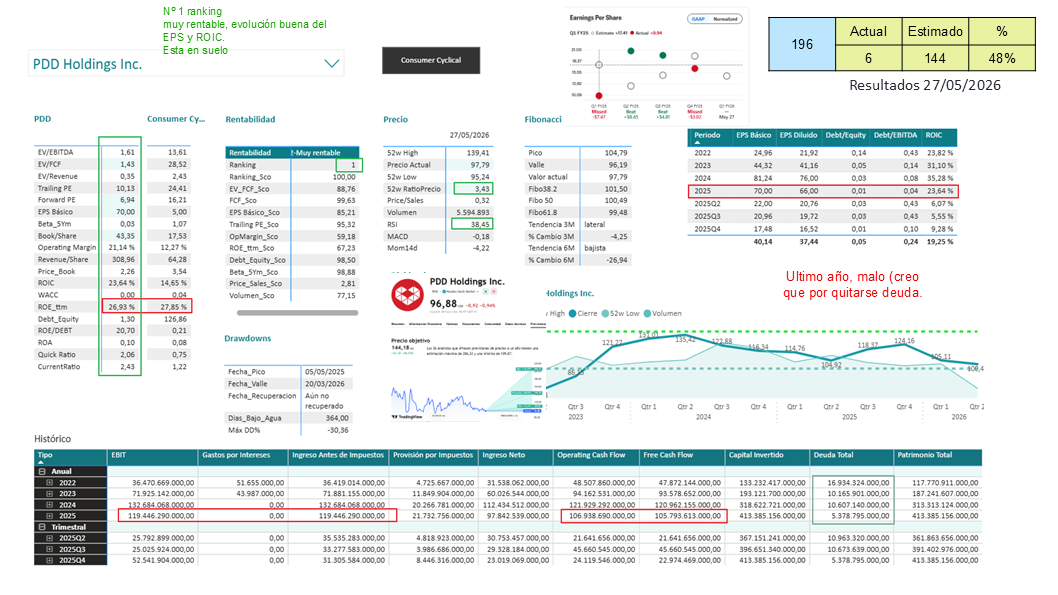Sort by the Periodo column arrow
The width and height of the screenshot is (1058, 595).
click(x=697, y=142)
